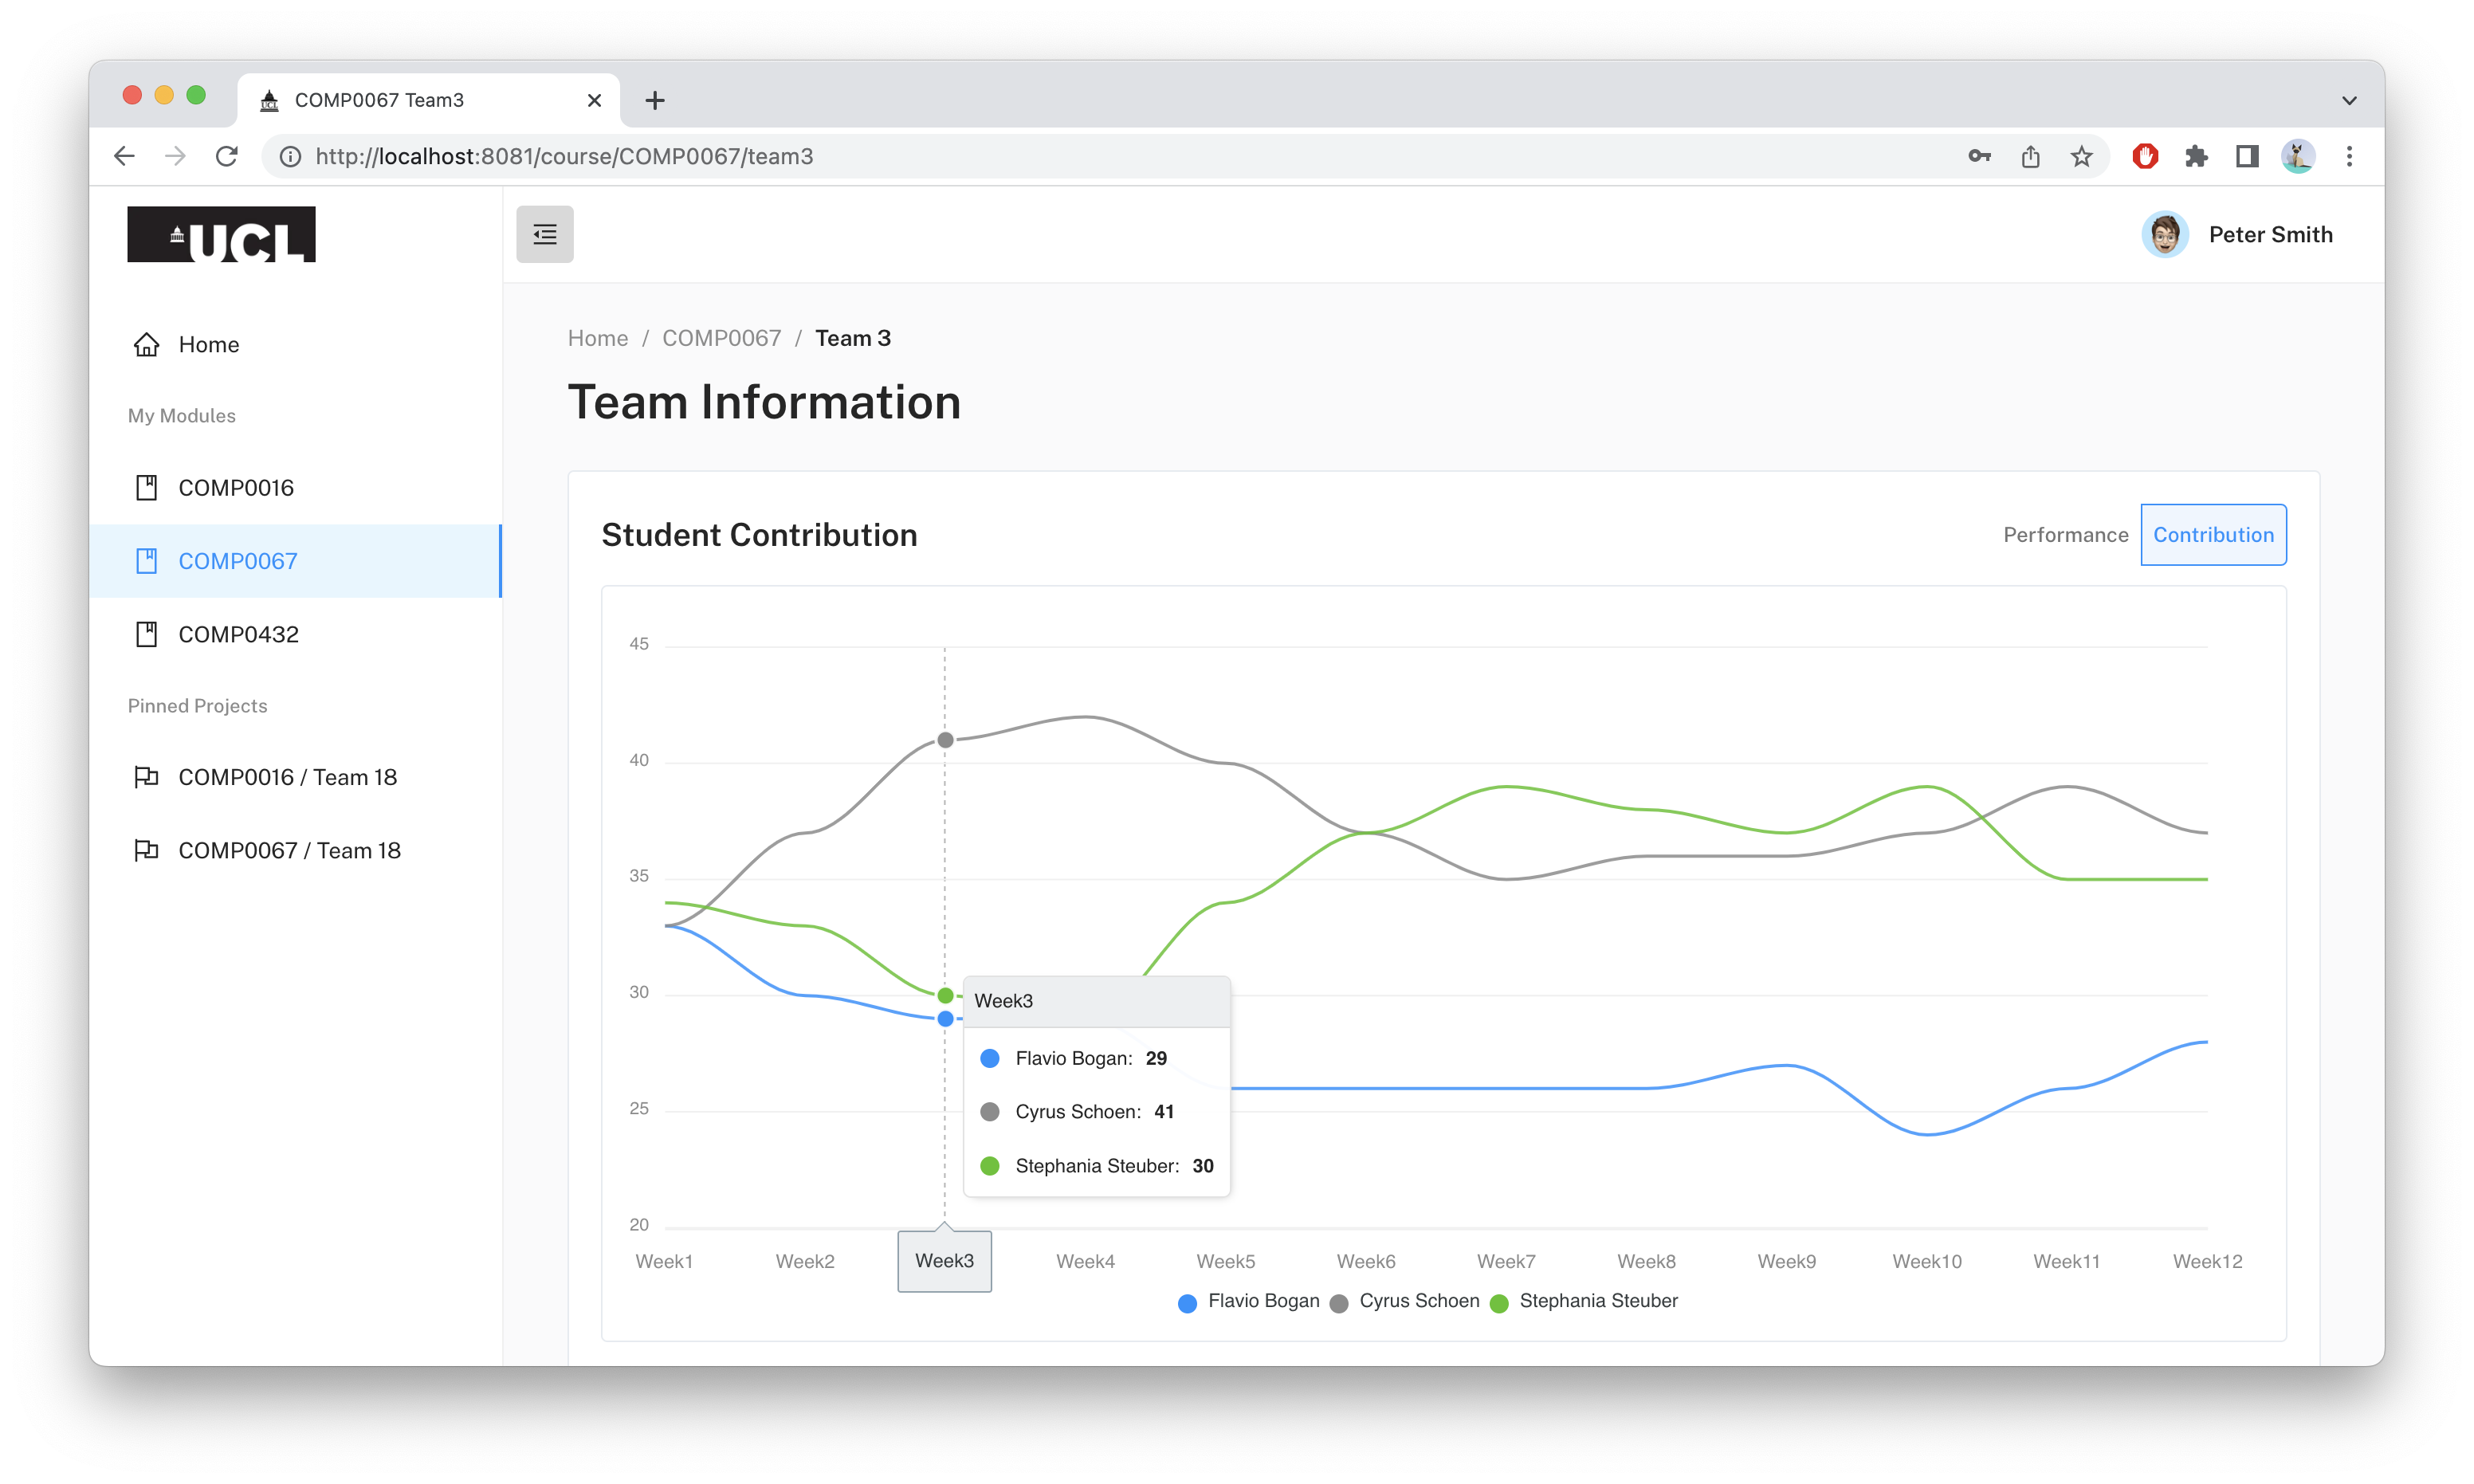Click flag icon for COMP0016 / Team 18

coord(146,777)
